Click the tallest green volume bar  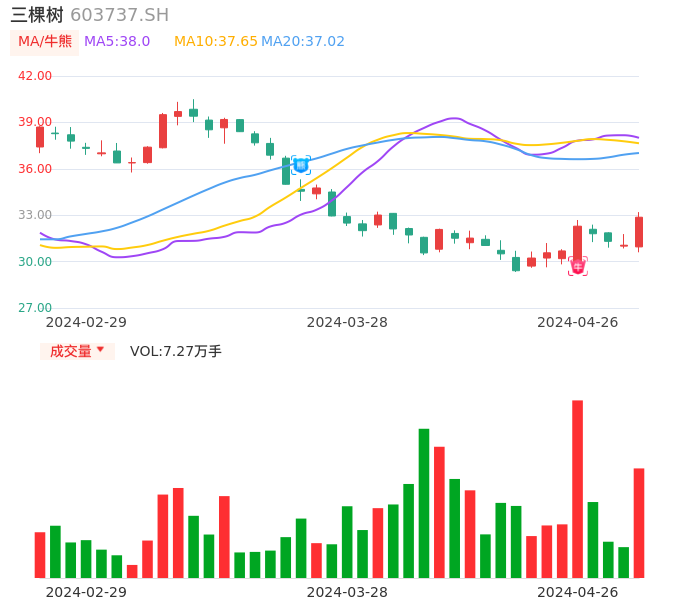[424, 502]
